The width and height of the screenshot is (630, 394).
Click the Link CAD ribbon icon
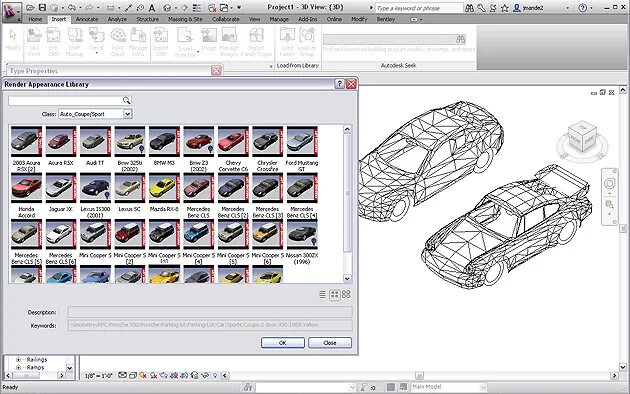point(53,42)
